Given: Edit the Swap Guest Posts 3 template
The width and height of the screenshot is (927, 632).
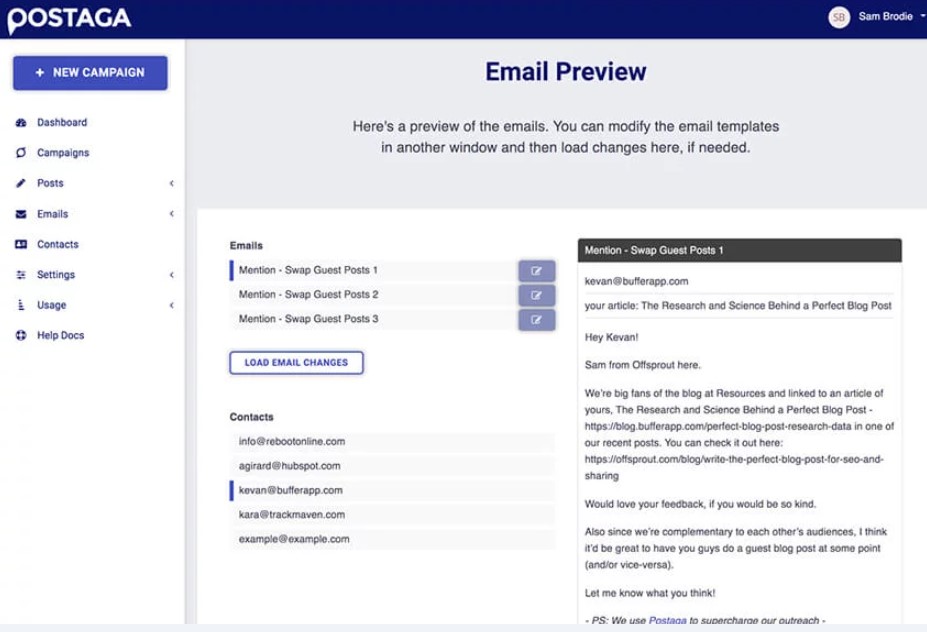Looking at the screenshot, I should pos(536,320).
